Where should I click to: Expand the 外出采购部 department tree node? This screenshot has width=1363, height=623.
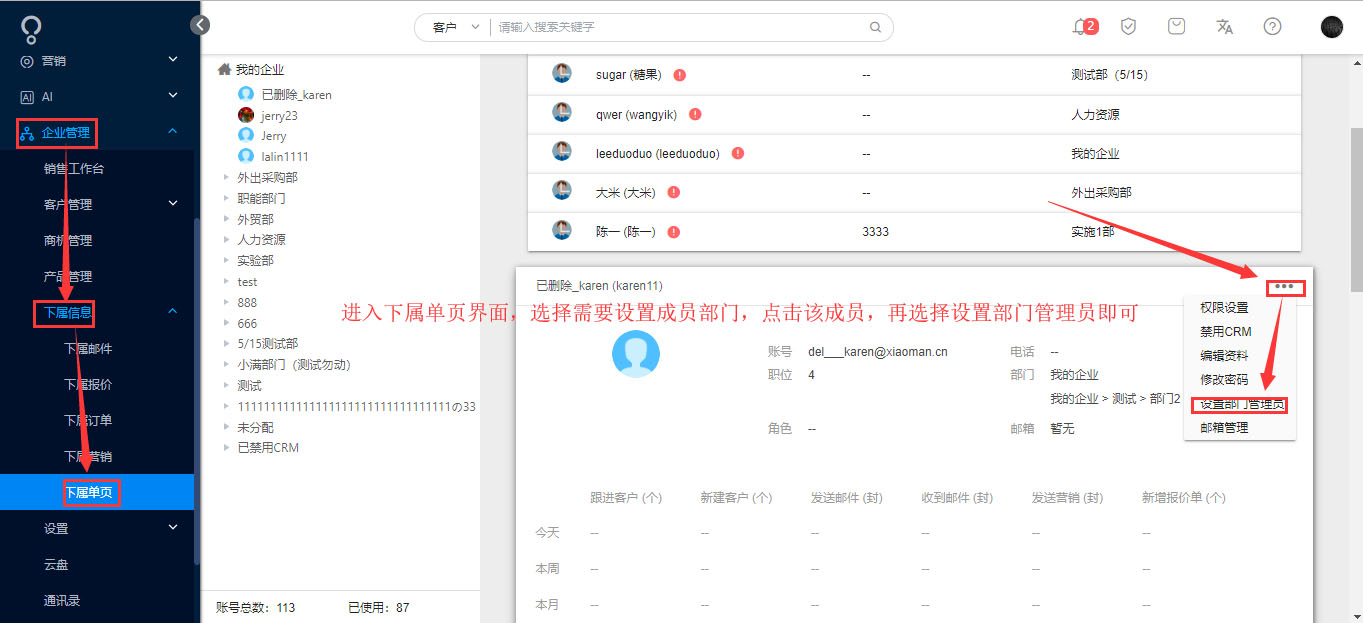point(226,177)
